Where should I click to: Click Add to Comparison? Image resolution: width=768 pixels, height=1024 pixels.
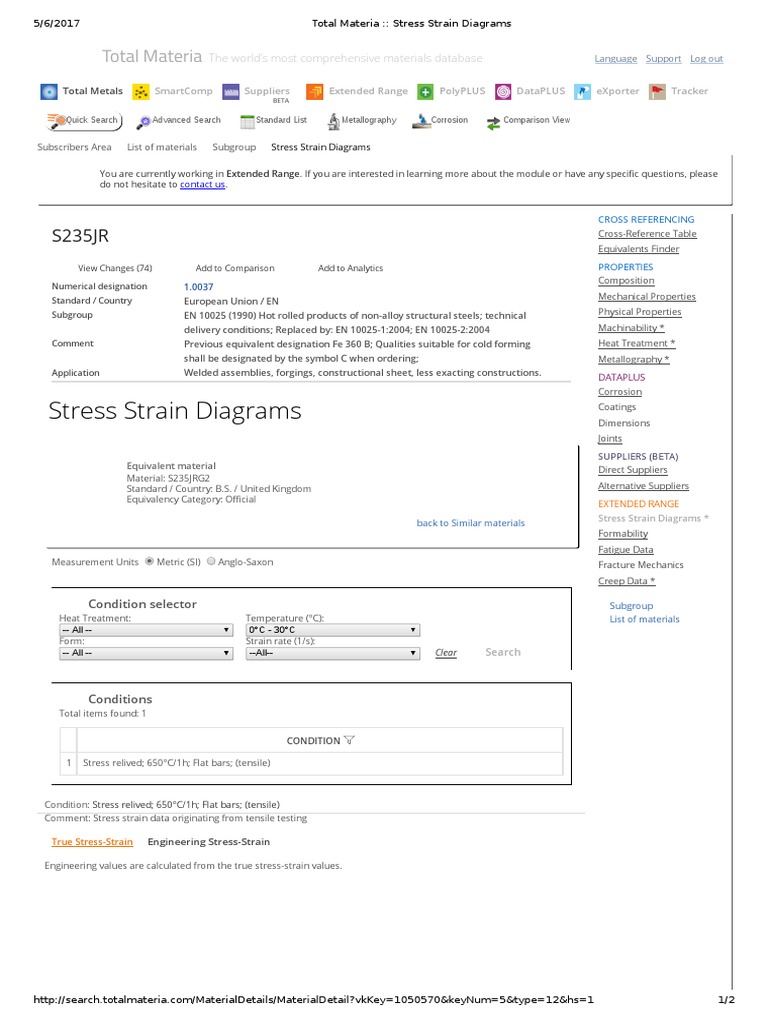pos(235,268)
